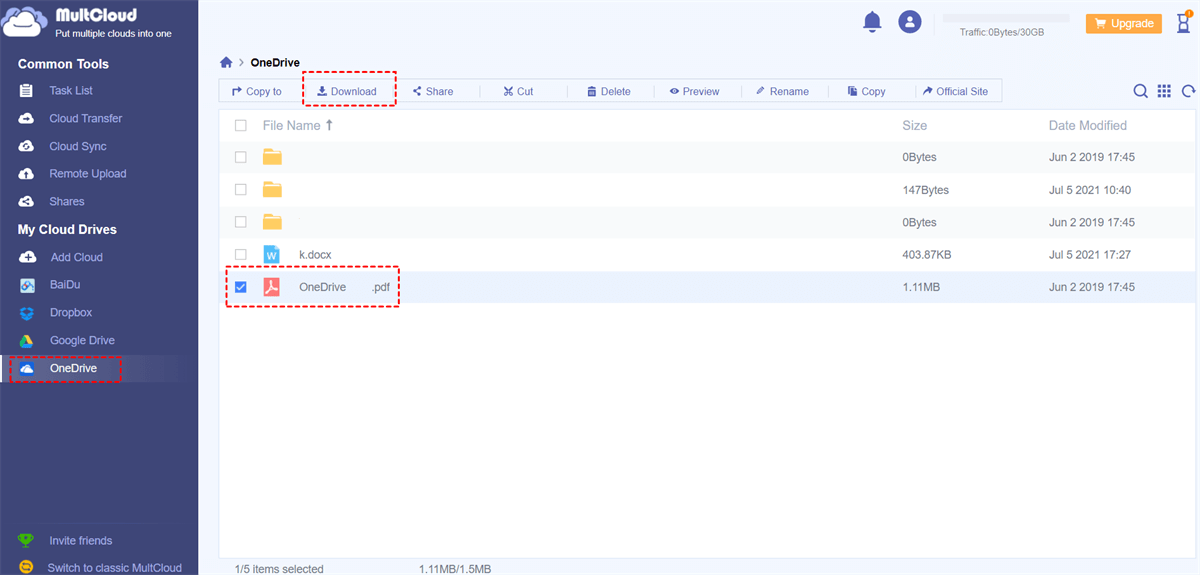Open the notifications bell icon
This screenshot has width=1200, height=575.
pos(872,21)
